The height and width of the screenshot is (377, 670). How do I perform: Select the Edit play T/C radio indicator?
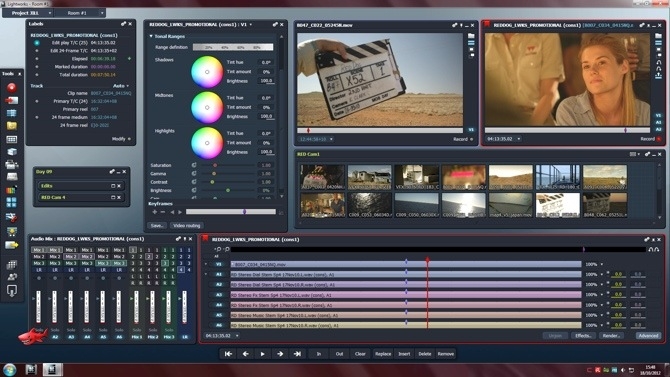tap(37, 43)
